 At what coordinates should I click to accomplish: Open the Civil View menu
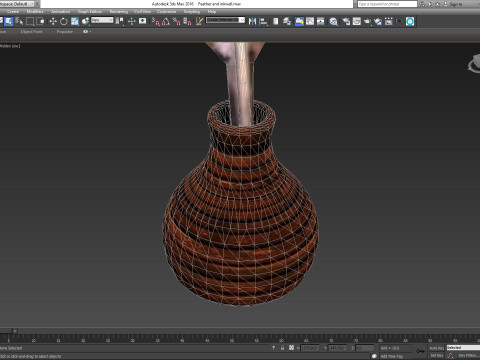tap(142, 12)
